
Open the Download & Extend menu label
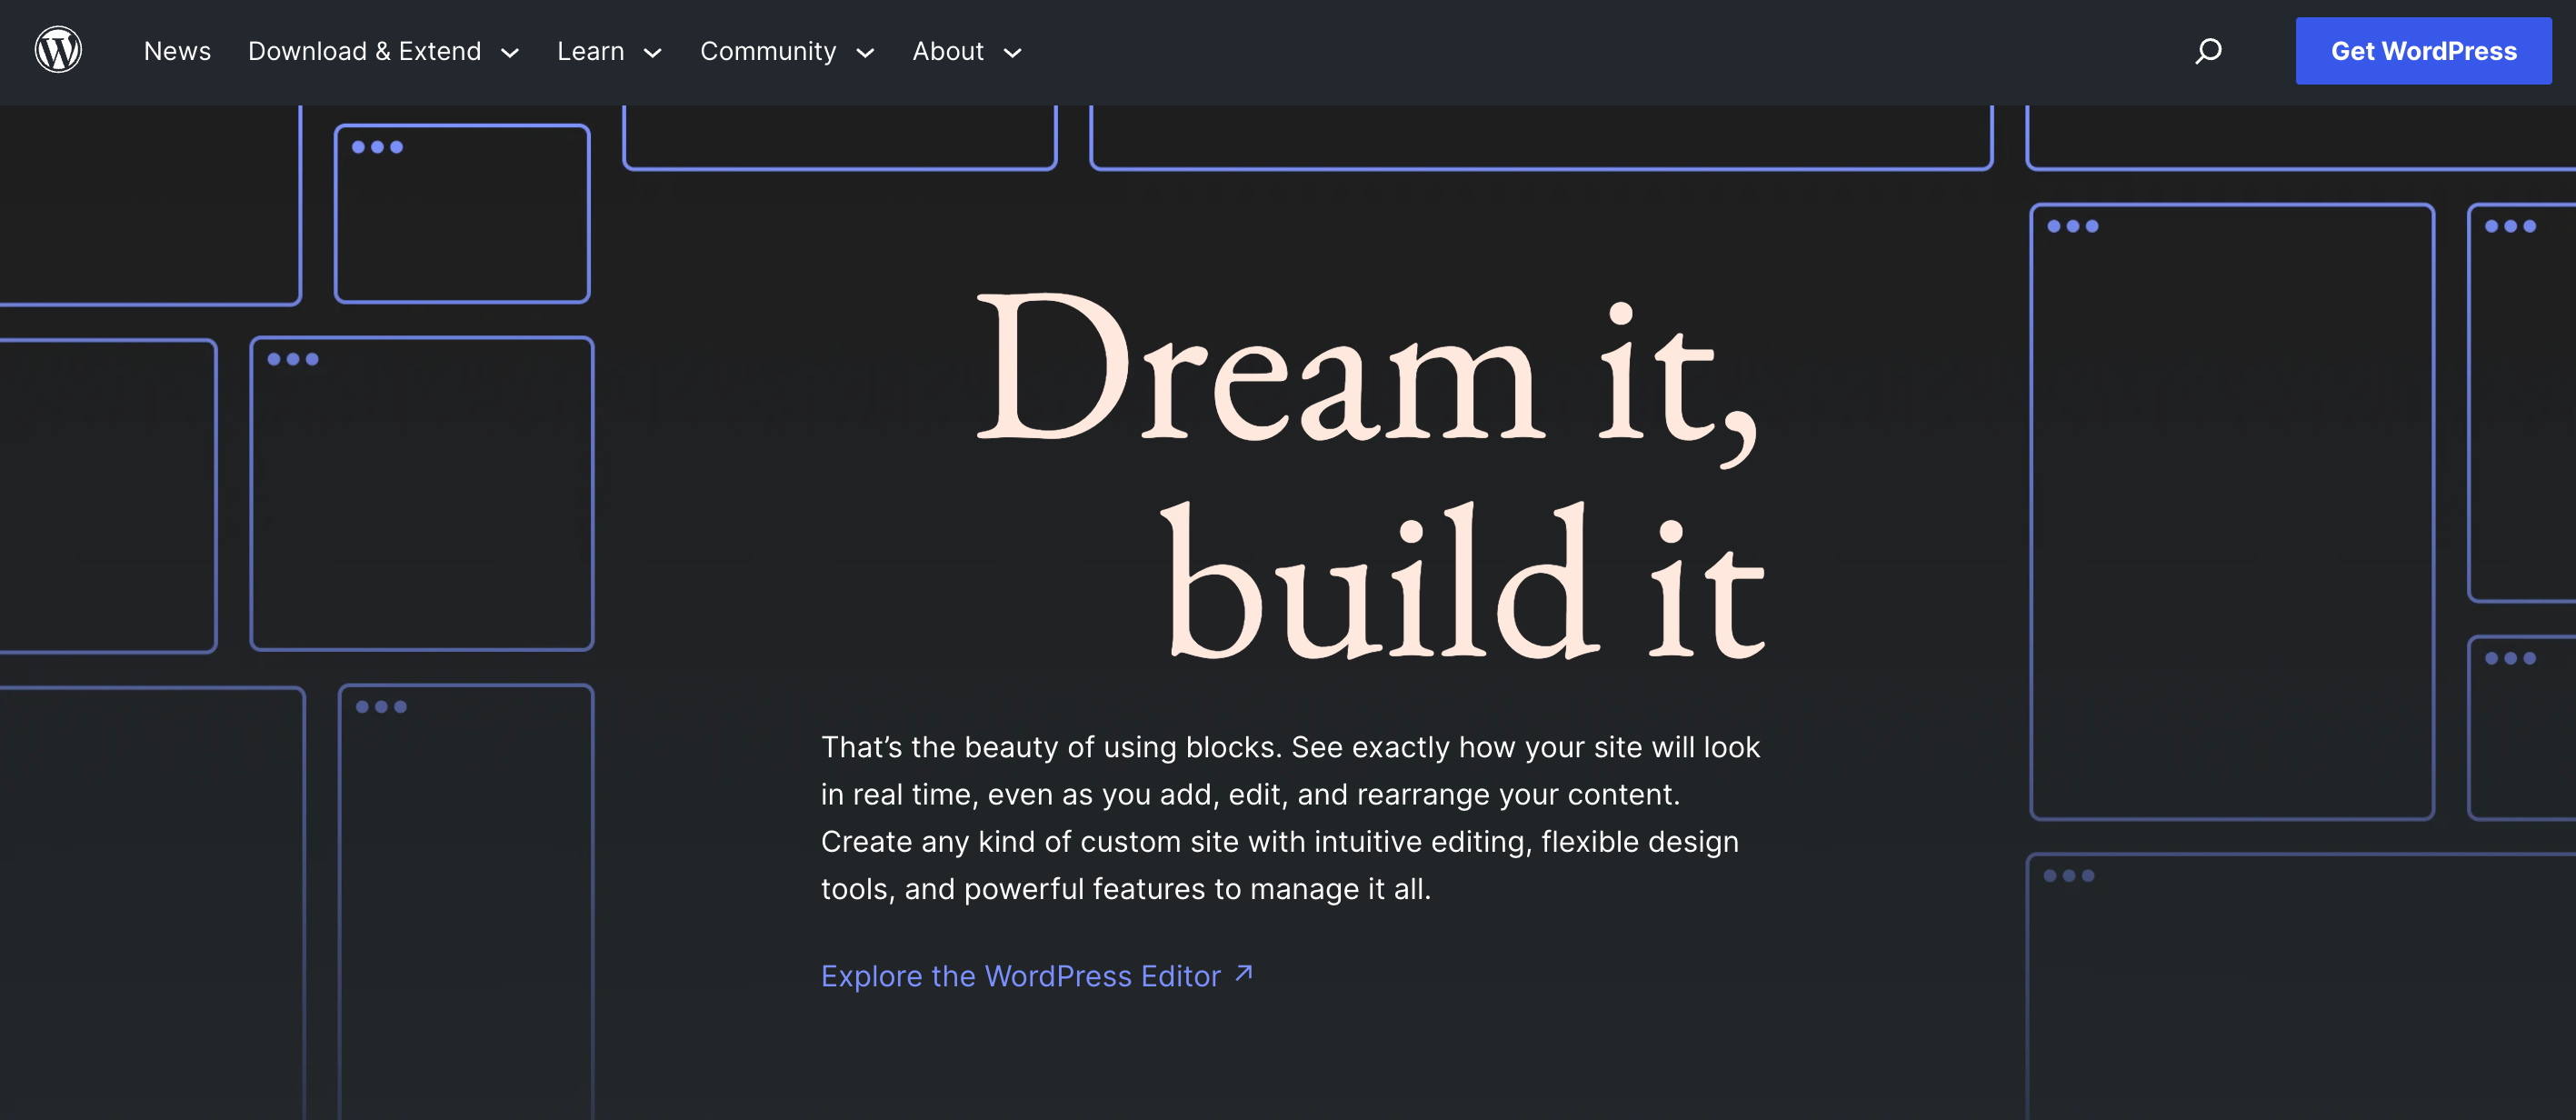tap(364, 51)
